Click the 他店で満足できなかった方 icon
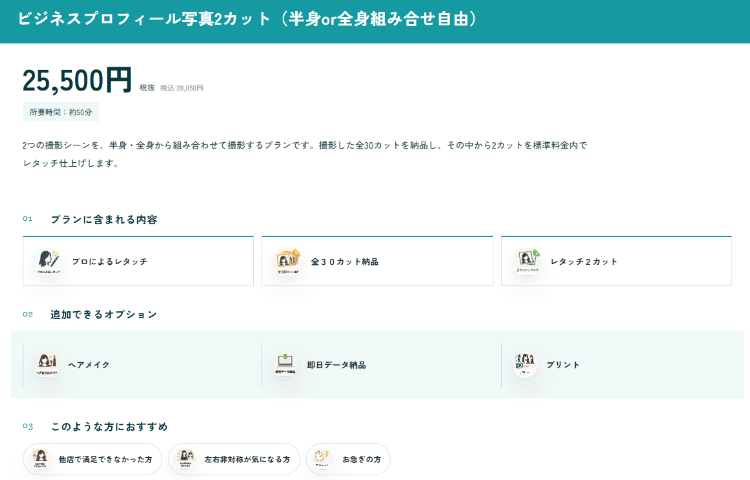750x480 pixels. click(41, 459)
